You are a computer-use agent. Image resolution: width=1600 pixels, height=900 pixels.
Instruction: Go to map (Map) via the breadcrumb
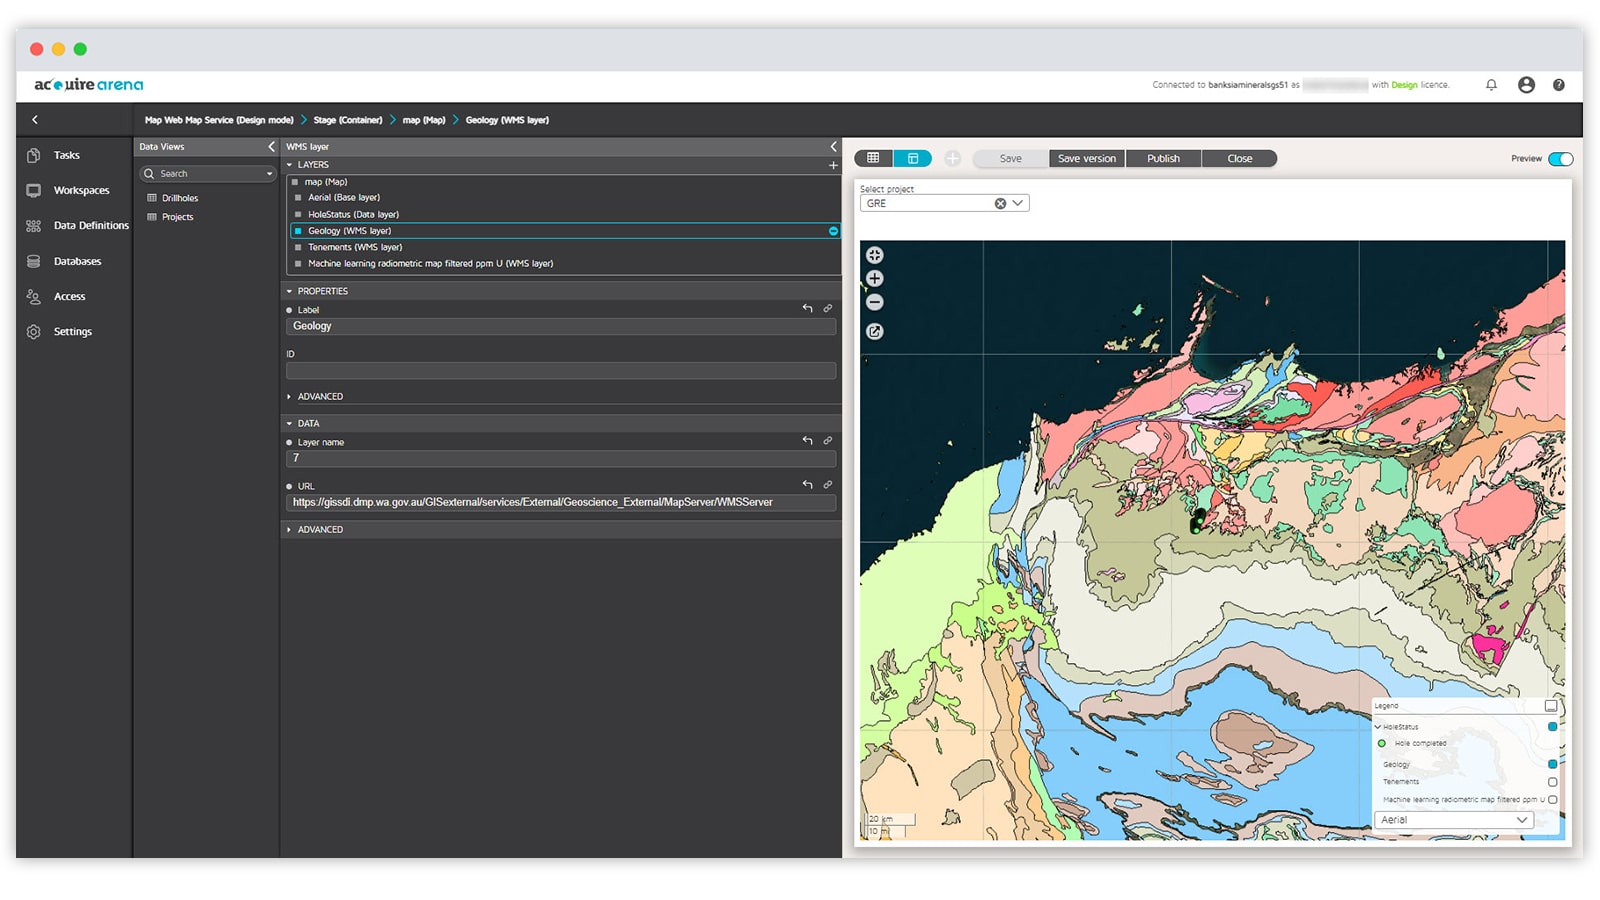[424, 119]
